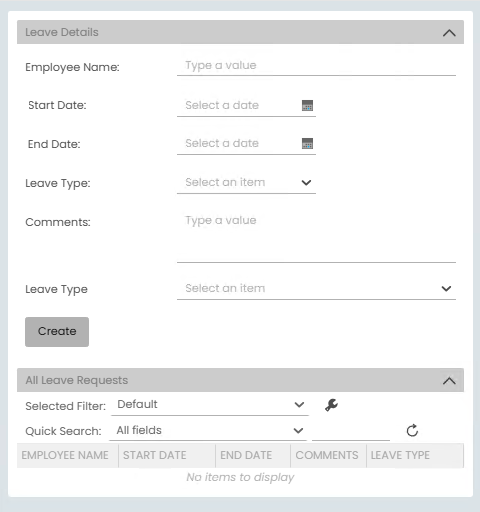Open the wide Leave Type dropdown above Create
480x512 pixels.
point(316,289)
